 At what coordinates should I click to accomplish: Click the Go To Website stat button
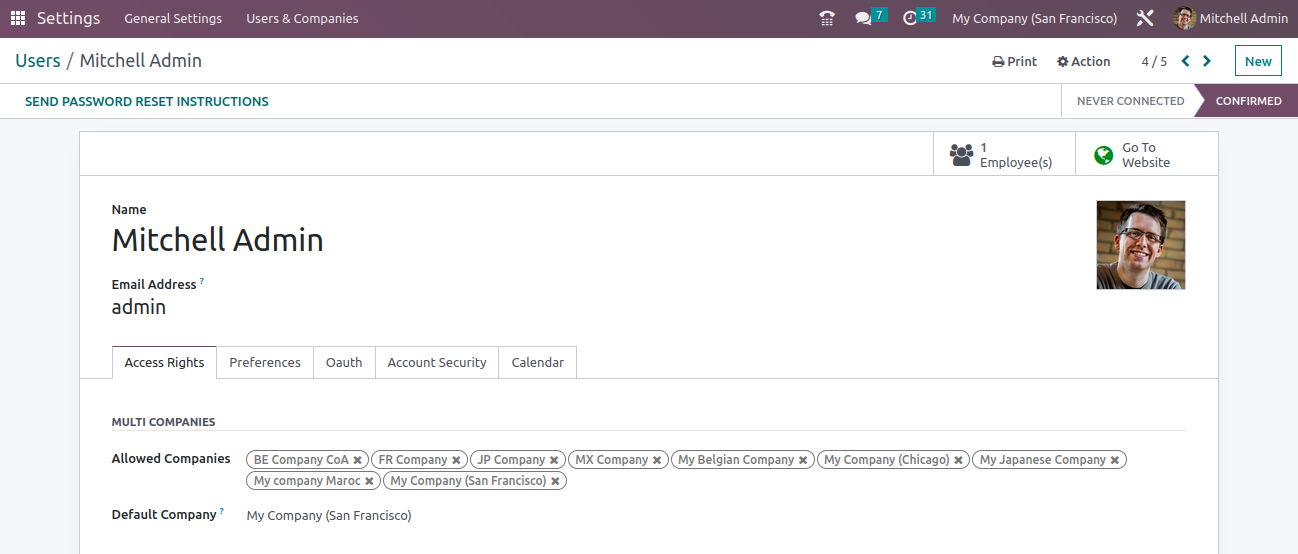pos(1147,154)
